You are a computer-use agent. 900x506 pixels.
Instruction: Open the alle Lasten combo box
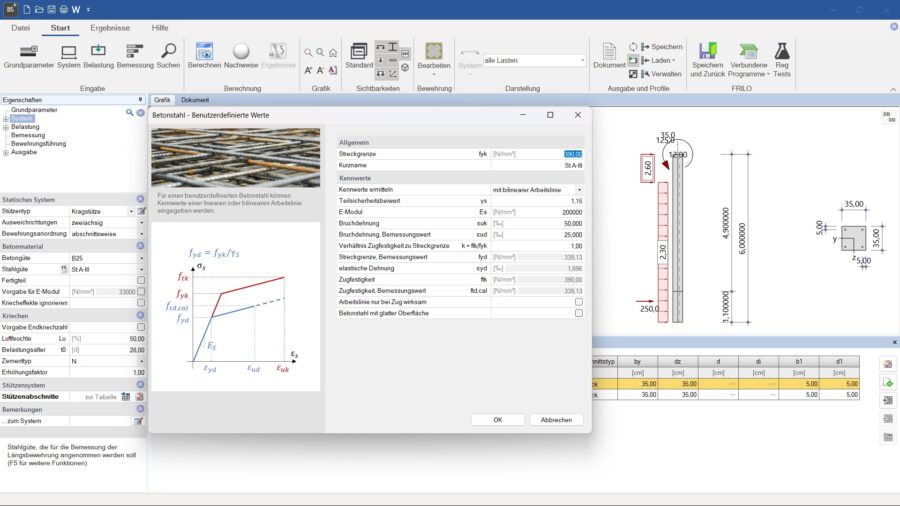click(534, 61)
